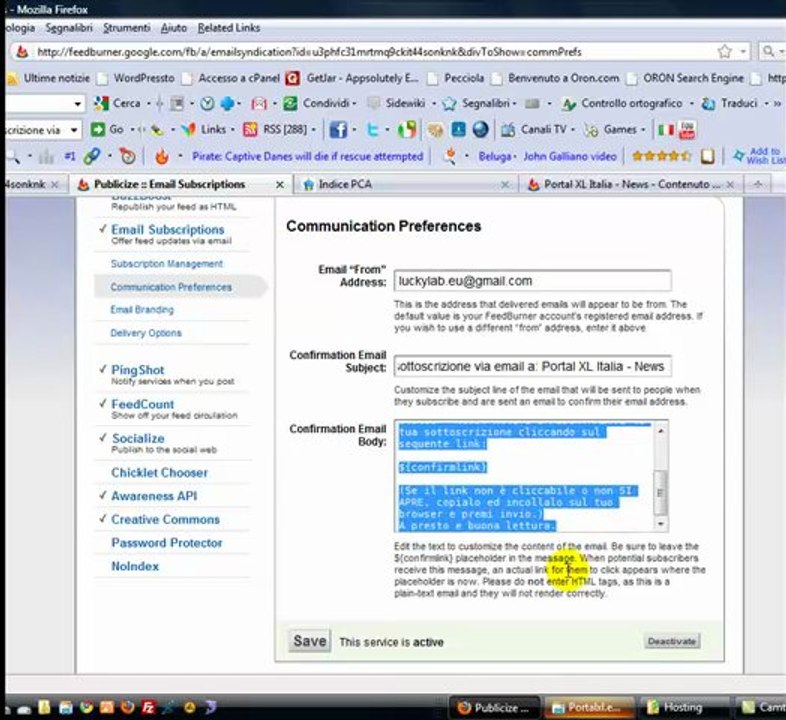Click the Facebook icon in the toolbar
This screenshot has height=720, width=786.
point(338,130)
